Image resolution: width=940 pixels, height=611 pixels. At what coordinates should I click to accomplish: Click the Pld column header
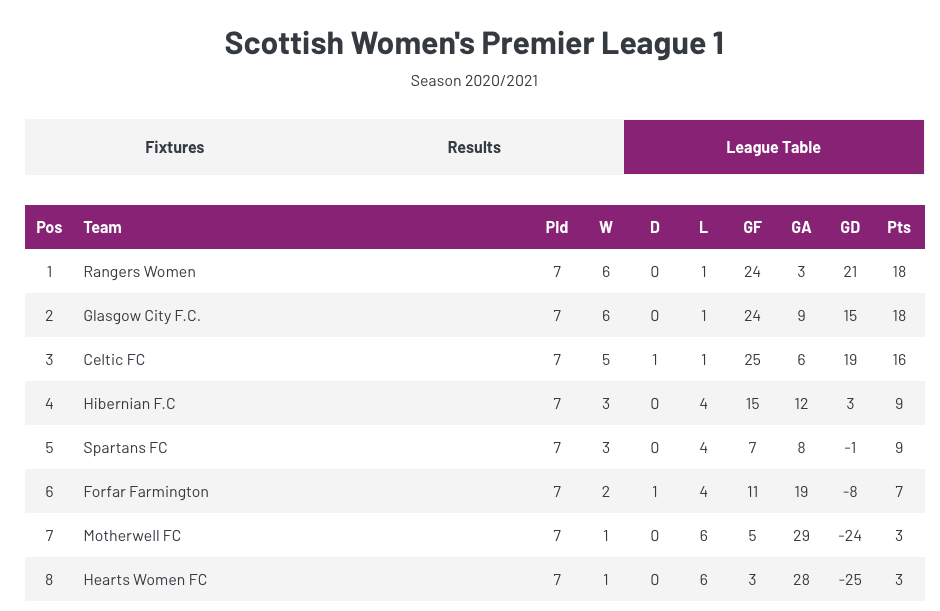[x=557, y=227]
